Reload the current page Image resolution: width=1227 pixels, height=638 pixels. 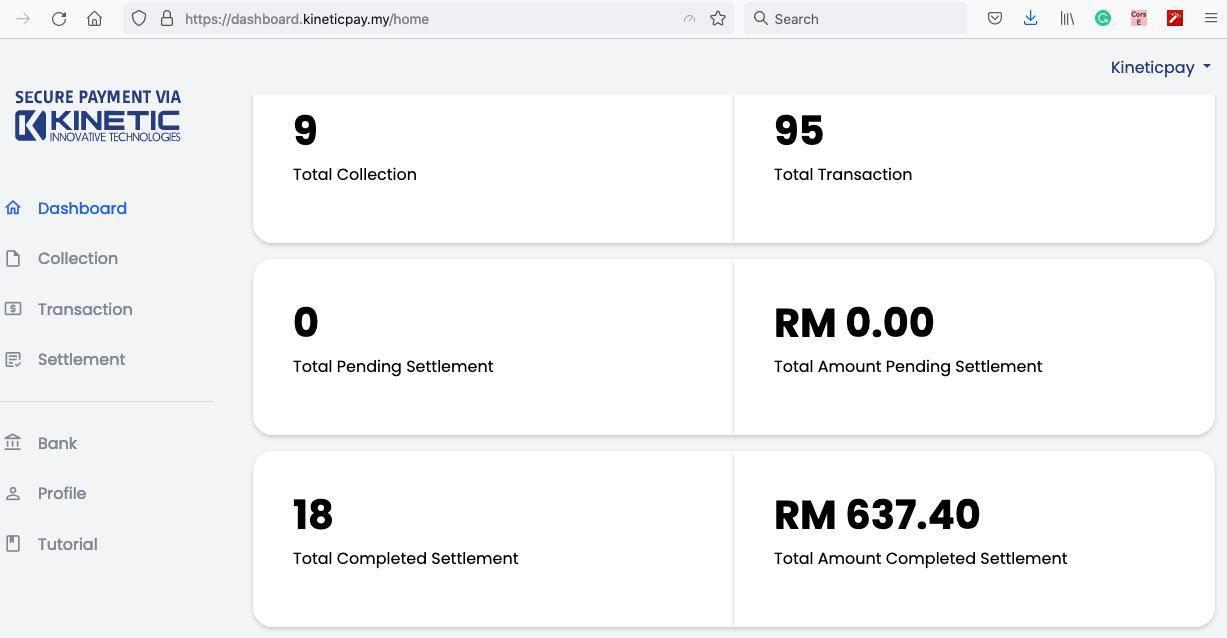point(59,18)
